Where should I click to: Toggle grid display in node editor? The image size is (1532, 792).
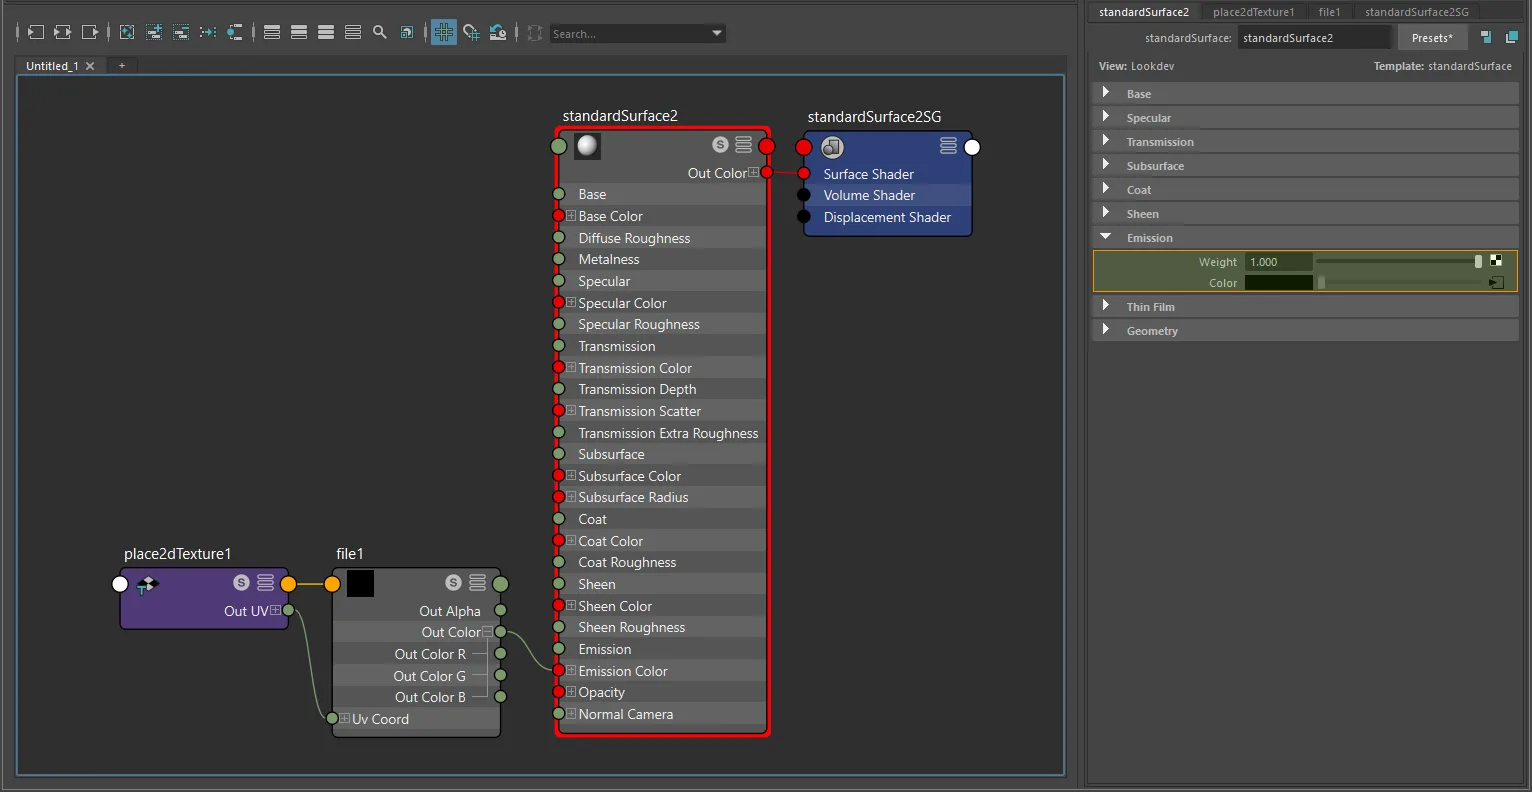coord(444,33)
